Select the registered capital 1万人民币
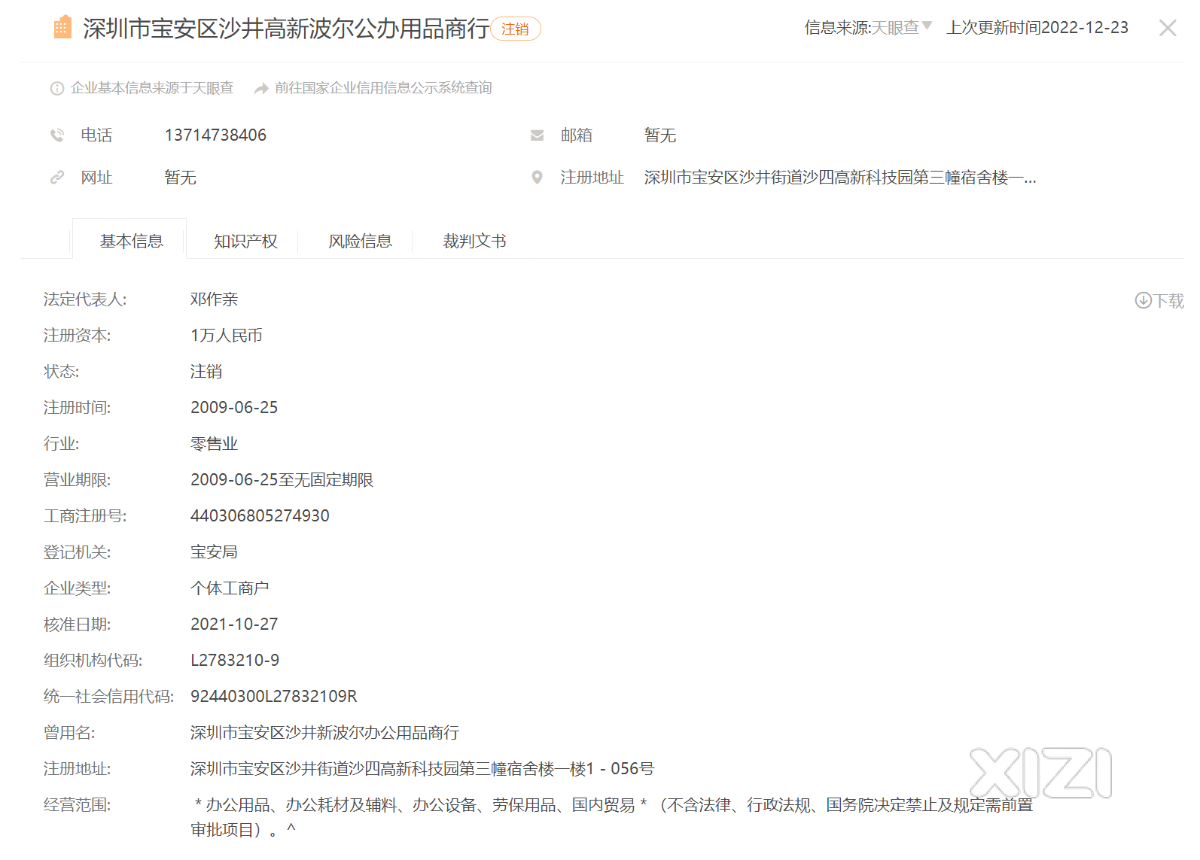This screenshot has height=860, width=1200. tap(226, 335)
